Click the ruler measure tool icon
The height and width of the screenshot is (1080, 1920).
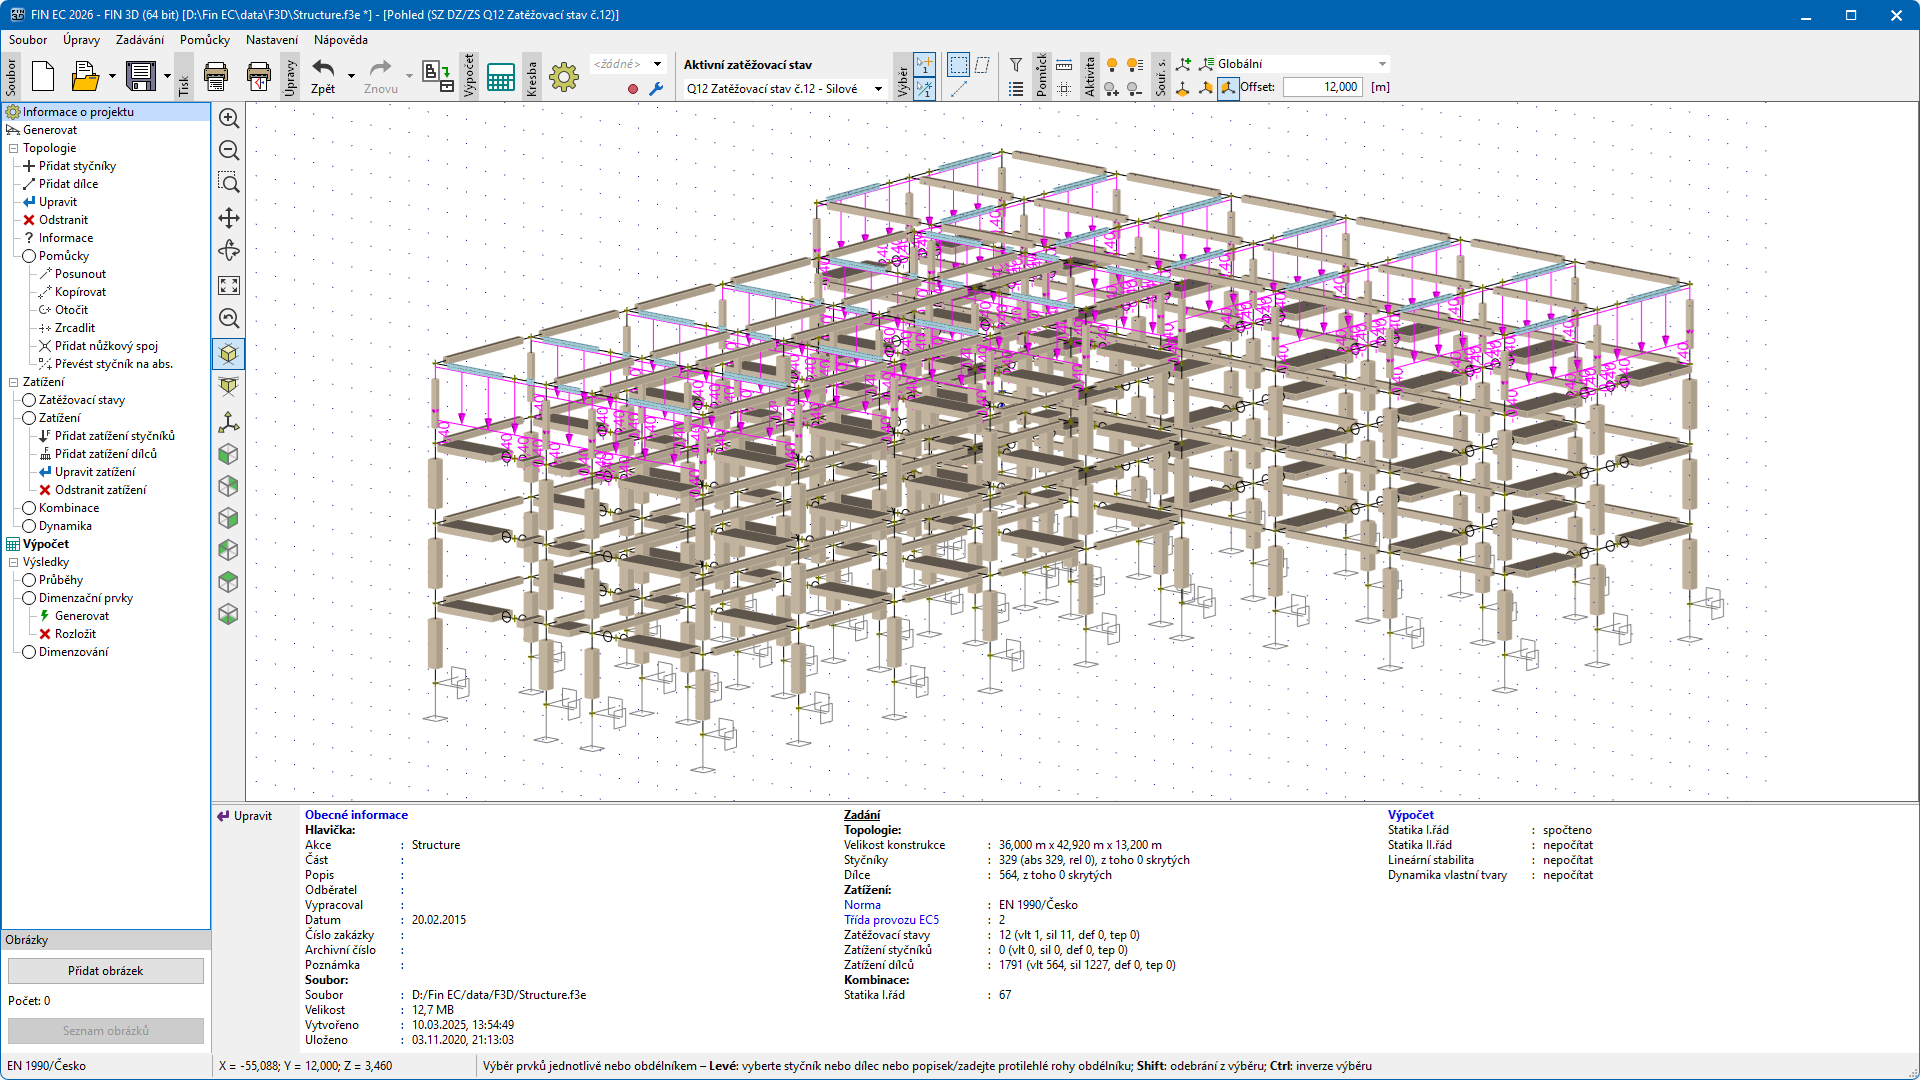point(1064,65)
